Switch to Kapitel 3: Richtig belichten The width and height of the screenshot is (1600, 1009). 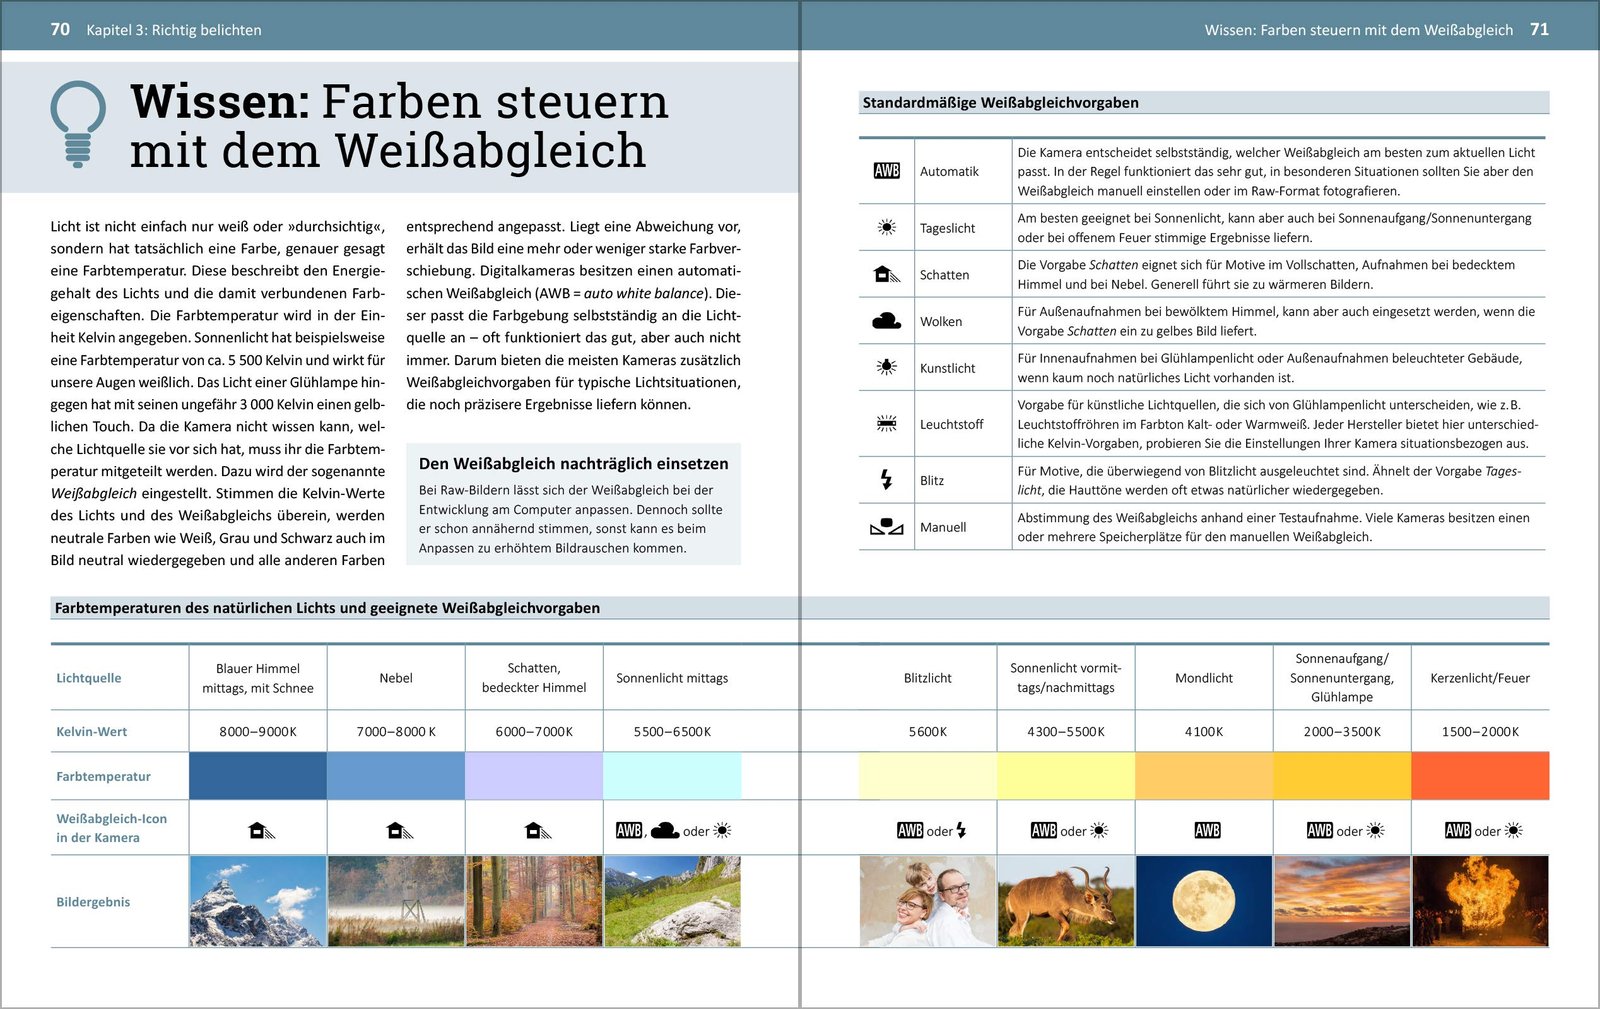click(173, 30)
